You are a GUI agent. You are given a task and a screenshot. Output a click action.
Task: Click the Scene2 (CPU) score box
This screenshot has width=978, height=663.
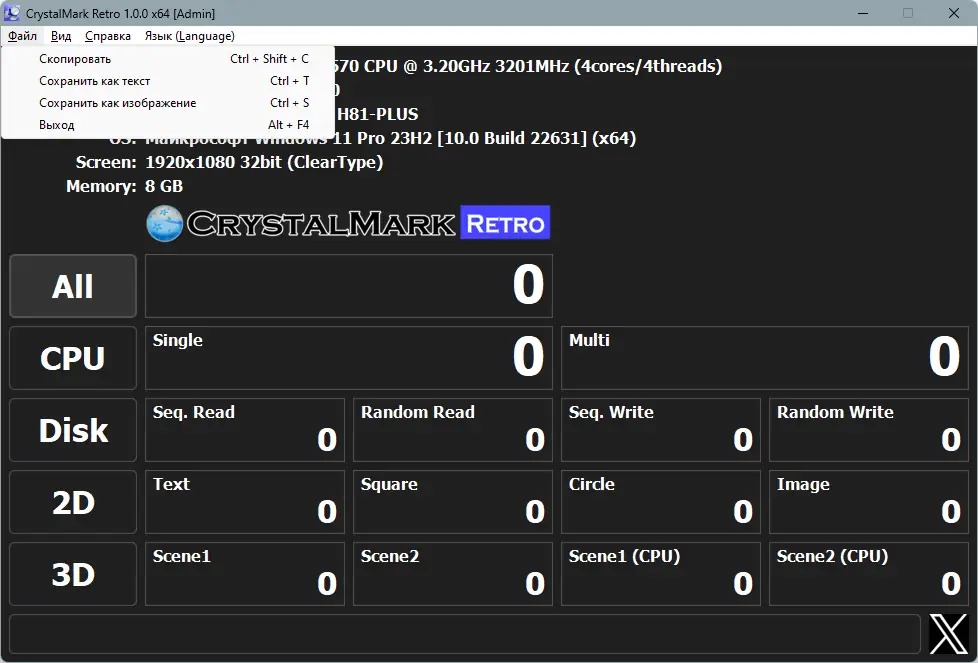pyautogui.click(x=869, y=574)
